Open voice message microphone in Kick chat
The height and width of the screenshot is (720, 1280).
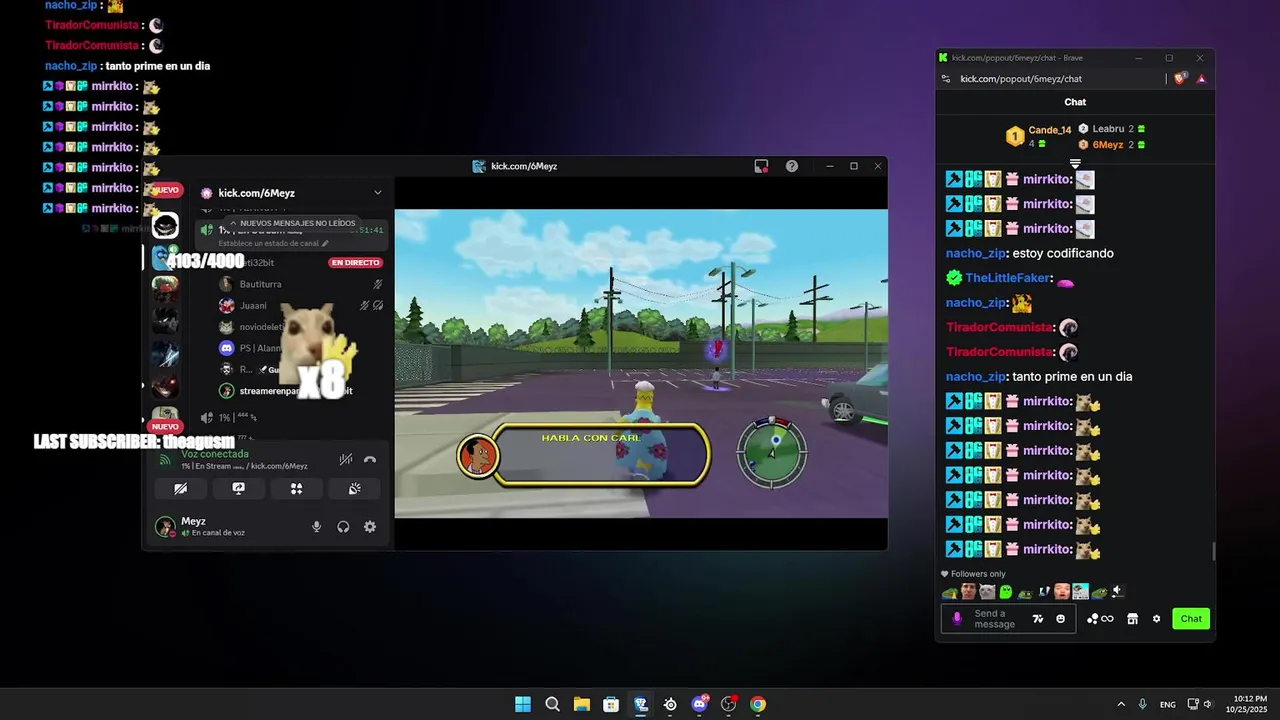957,619
